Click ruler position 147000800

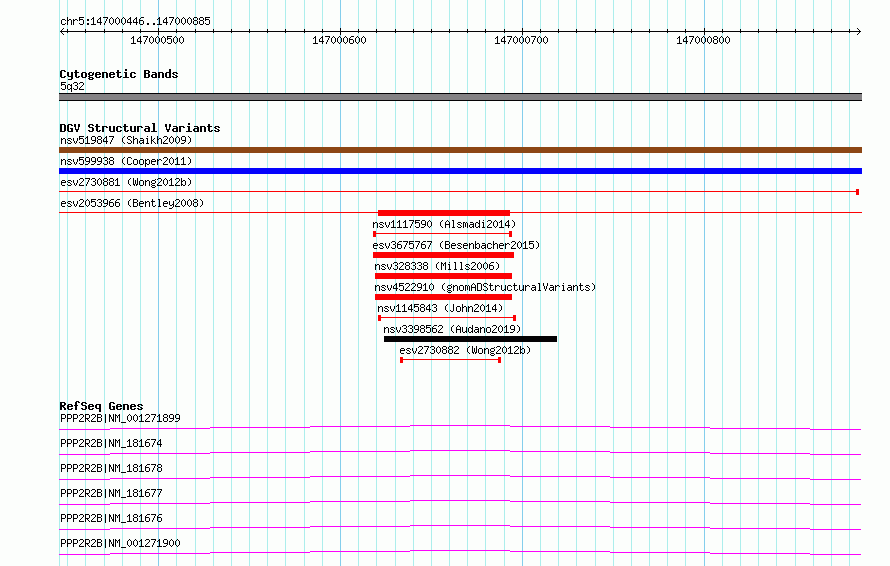point(703,40)
